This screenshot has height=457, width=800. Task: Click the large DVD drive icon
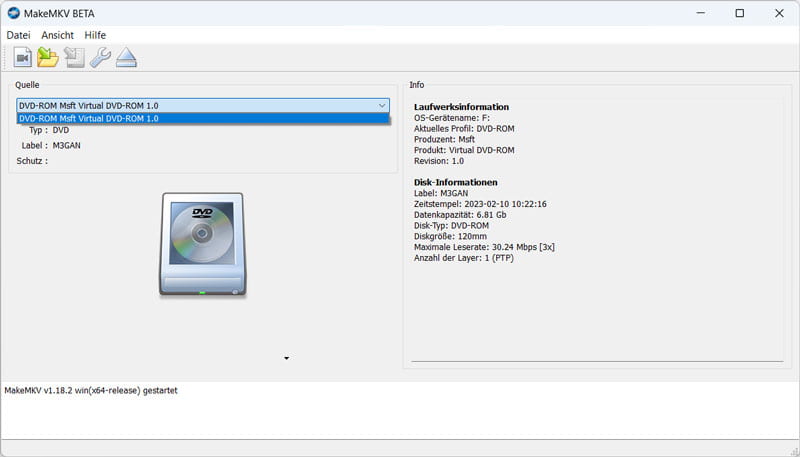(201, 243)
